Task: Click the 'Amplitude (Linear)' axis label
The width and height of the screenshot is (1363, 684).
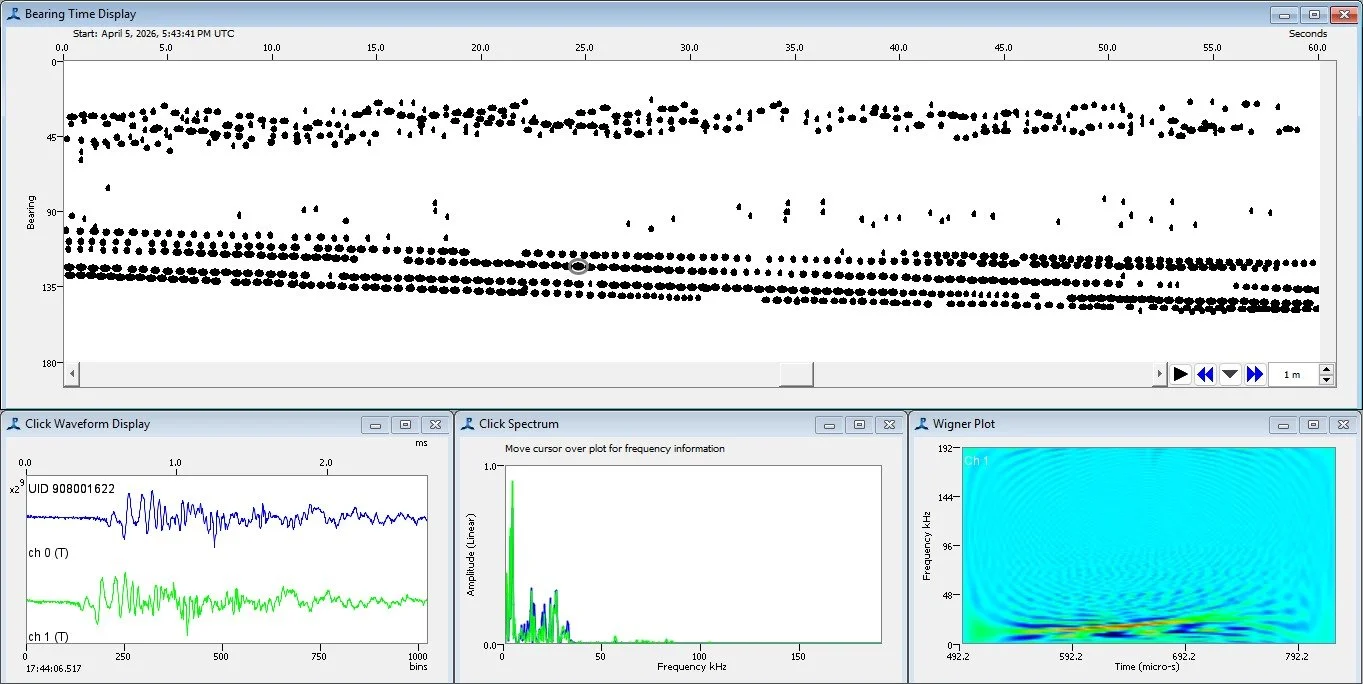Action: pos(471,554)
